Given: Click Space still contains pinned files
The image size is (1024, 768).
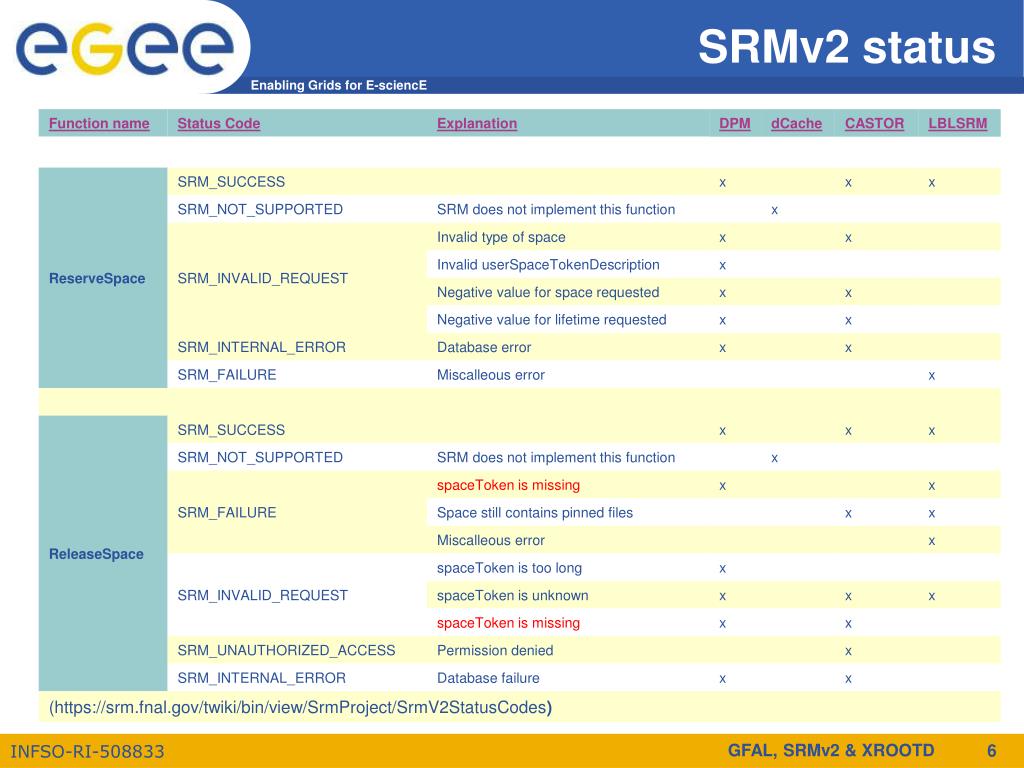Looking at the screenshot, I should [535, 513].
